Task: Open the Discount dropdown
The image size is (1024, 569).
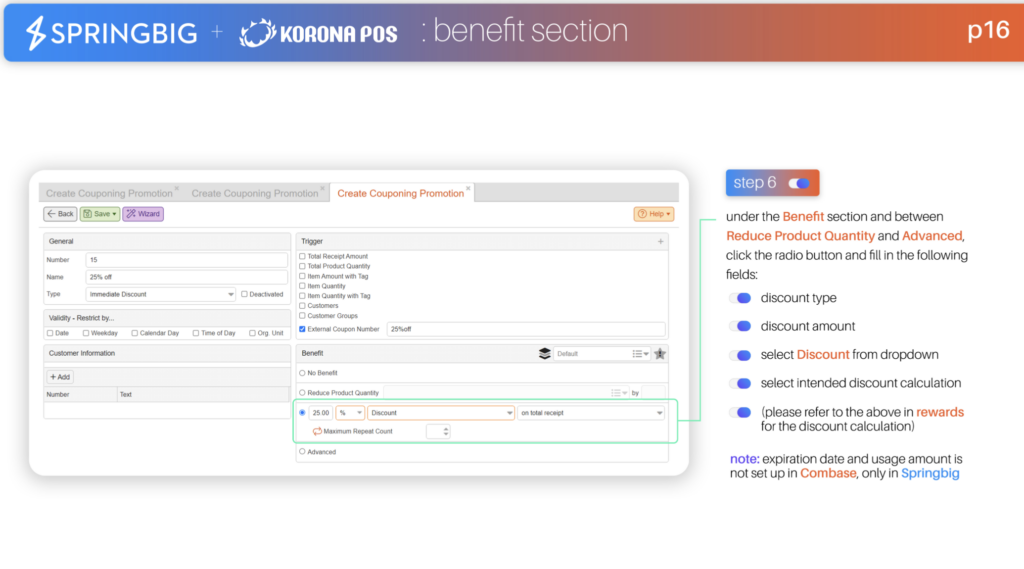Action: coord(441,413)
